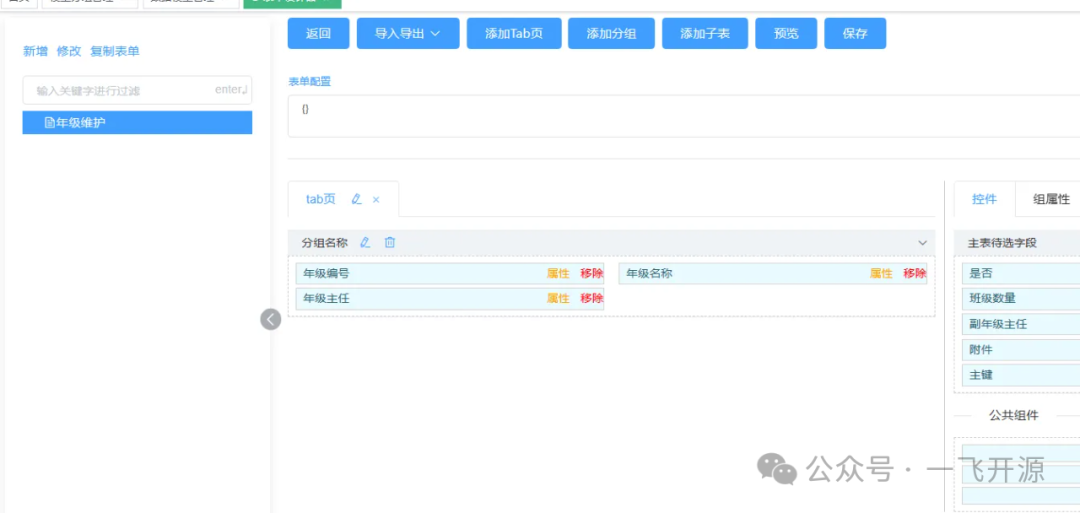Click the 预览 button

(786, 33)
